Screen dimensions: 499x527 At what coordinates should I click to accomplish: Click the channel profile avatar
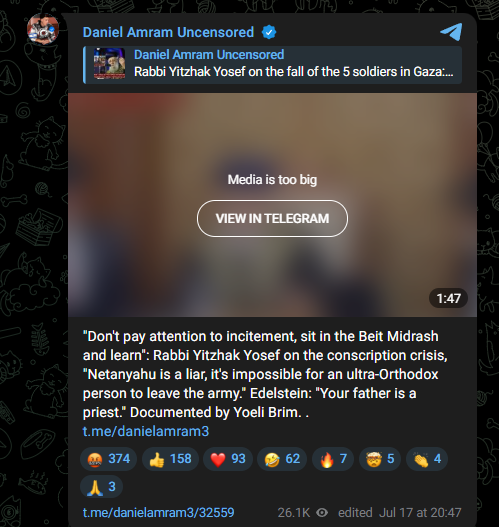tap(43, 29)
